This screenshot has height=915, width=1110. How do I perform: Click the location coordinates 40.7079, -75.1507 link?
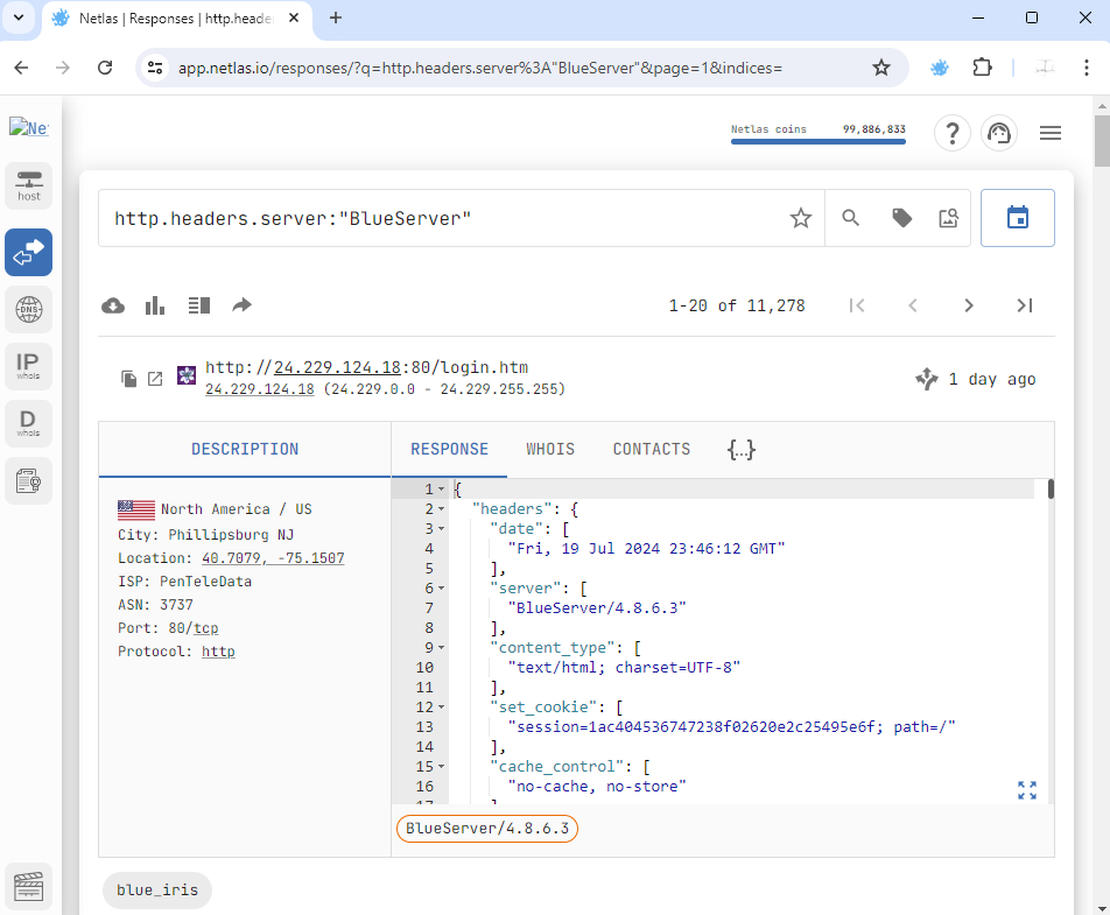[273, 558]
